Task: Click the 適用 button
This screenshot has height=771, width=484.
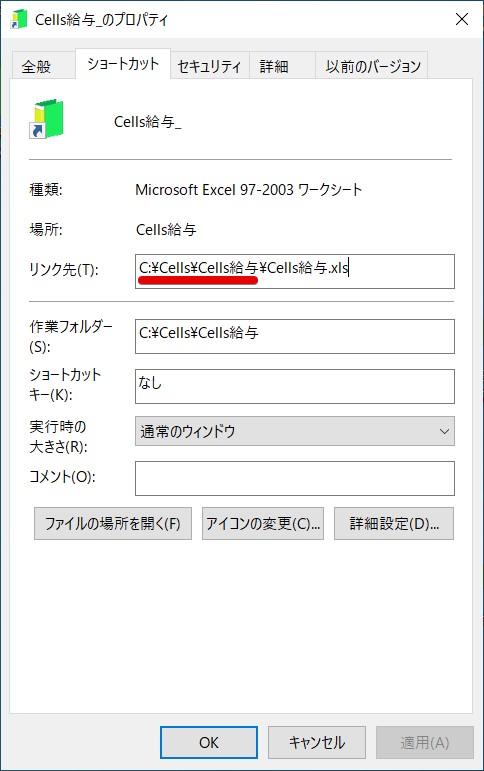Action: pyautogui.click(x=424, y=742)
